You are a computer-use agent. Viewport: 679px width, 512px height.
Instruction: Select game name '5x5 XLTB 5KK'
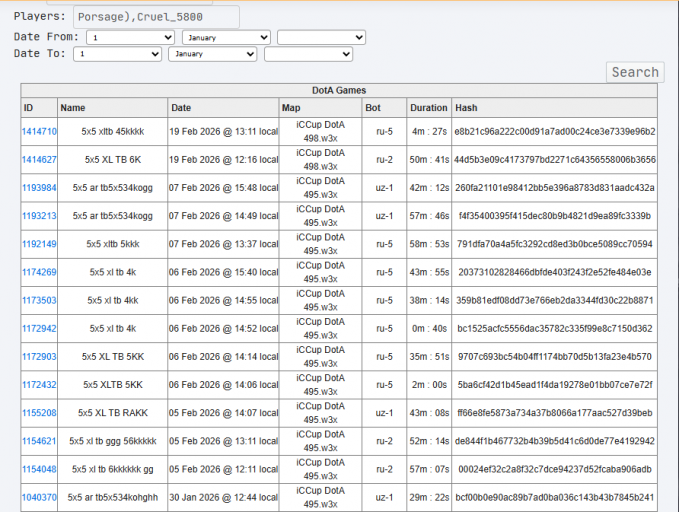pyautogui.click(x=113, y=385)
